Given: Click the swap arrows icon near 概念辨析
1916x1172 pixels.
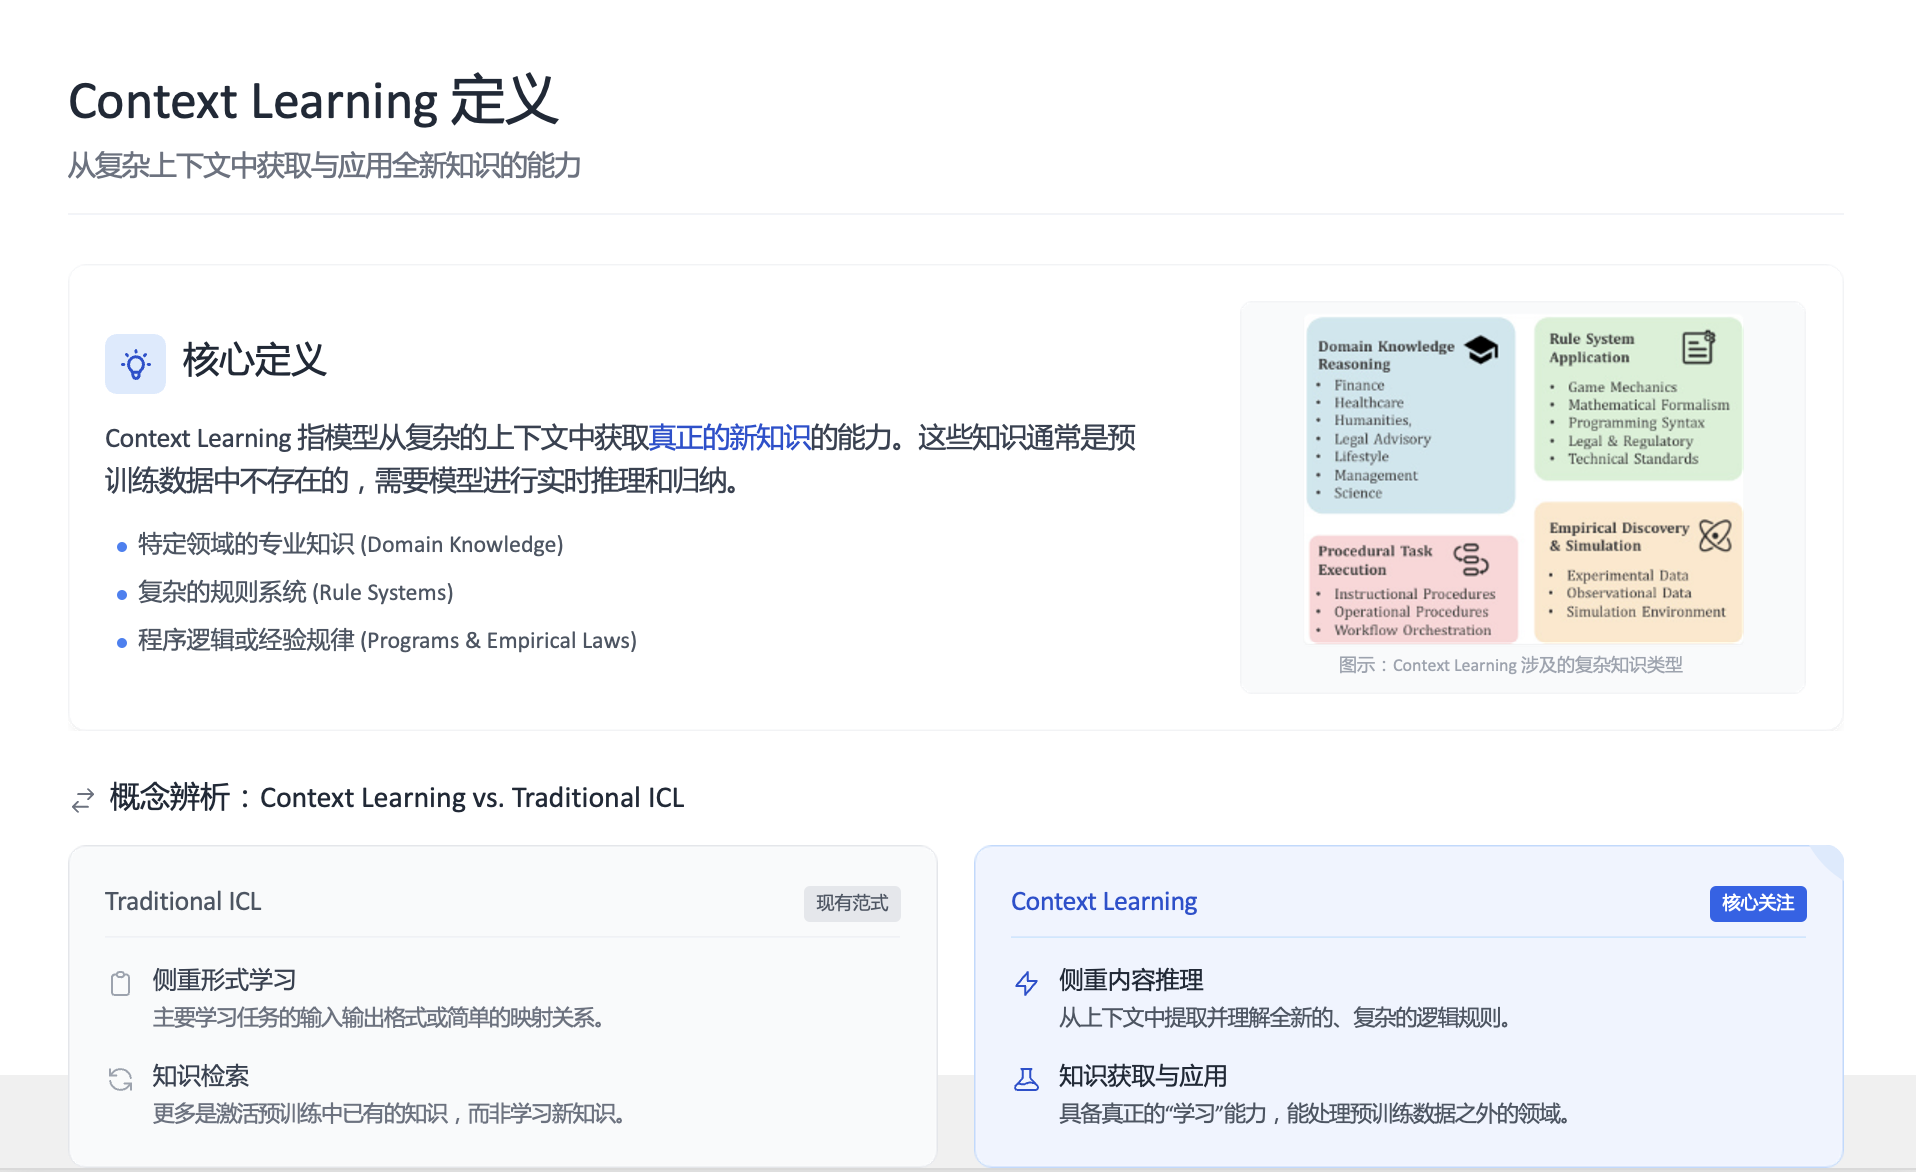Looking at the screenshot, I should (x=83, y=800).
